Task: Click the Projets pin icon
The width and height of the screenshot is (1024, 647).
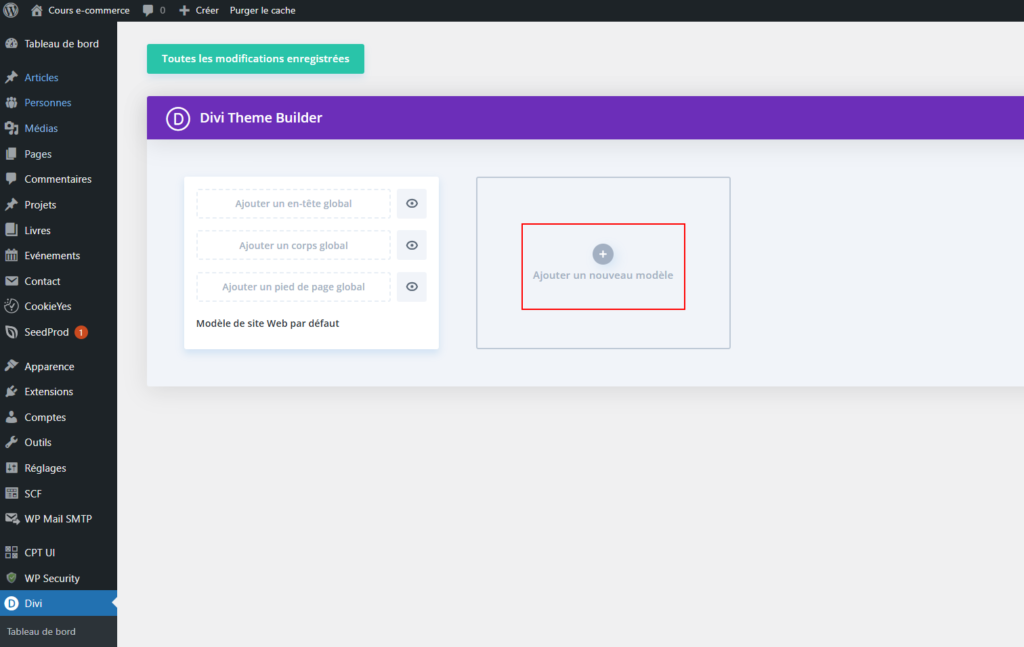Action: [11, 204]
